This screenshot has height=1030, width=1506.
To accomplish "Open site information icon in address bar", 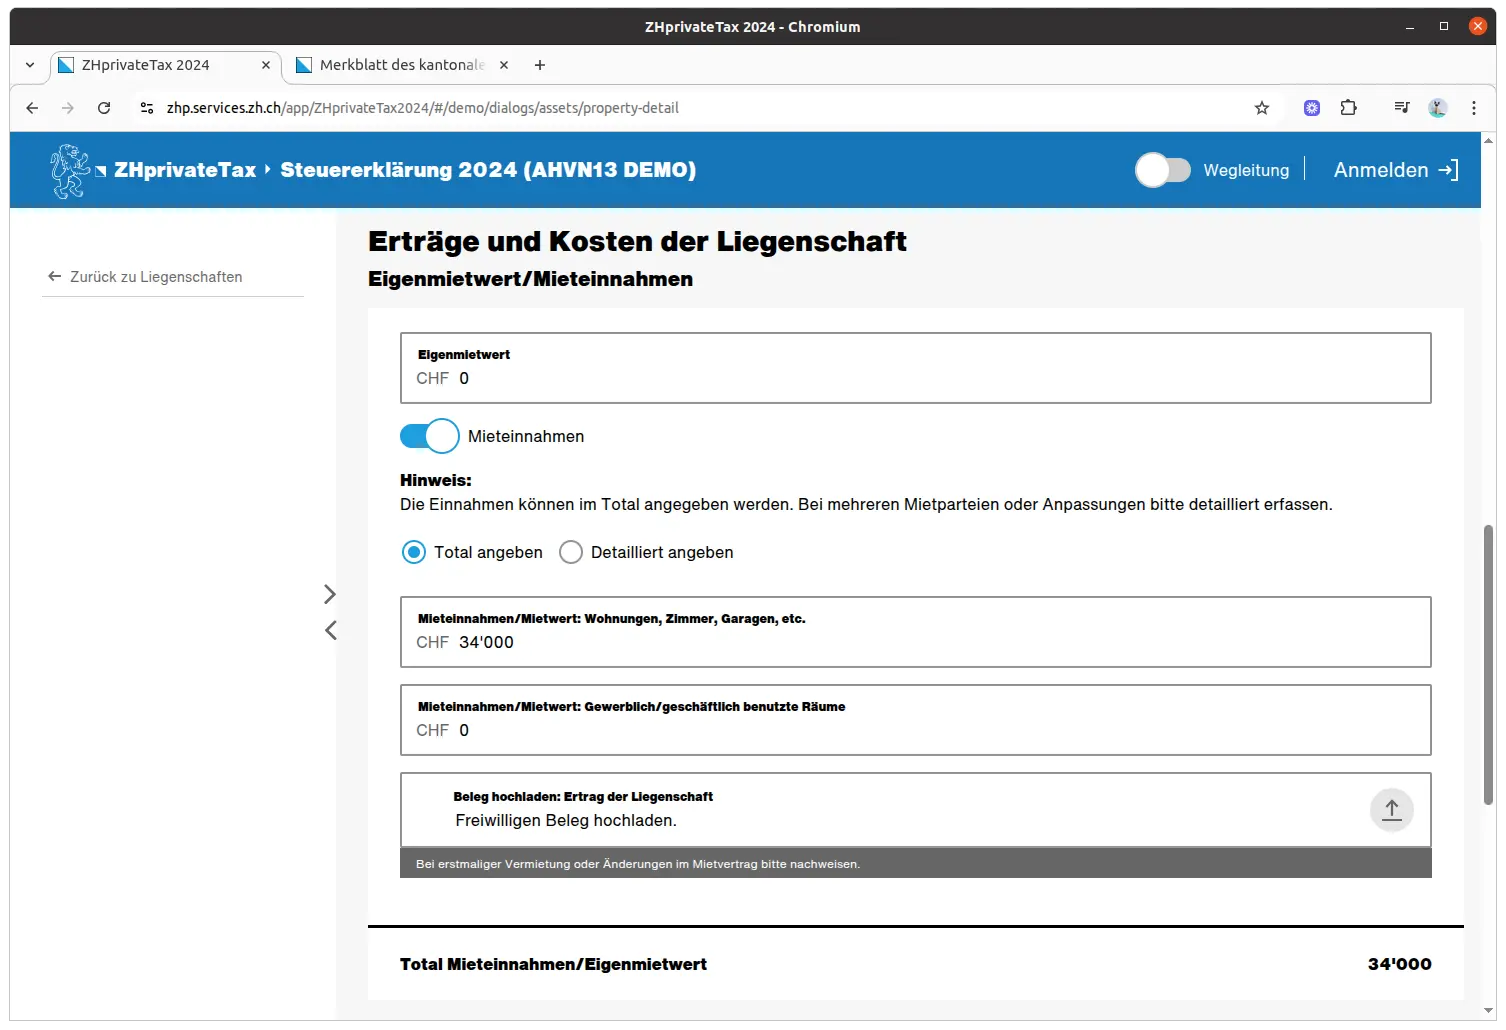I will (147, 108).
